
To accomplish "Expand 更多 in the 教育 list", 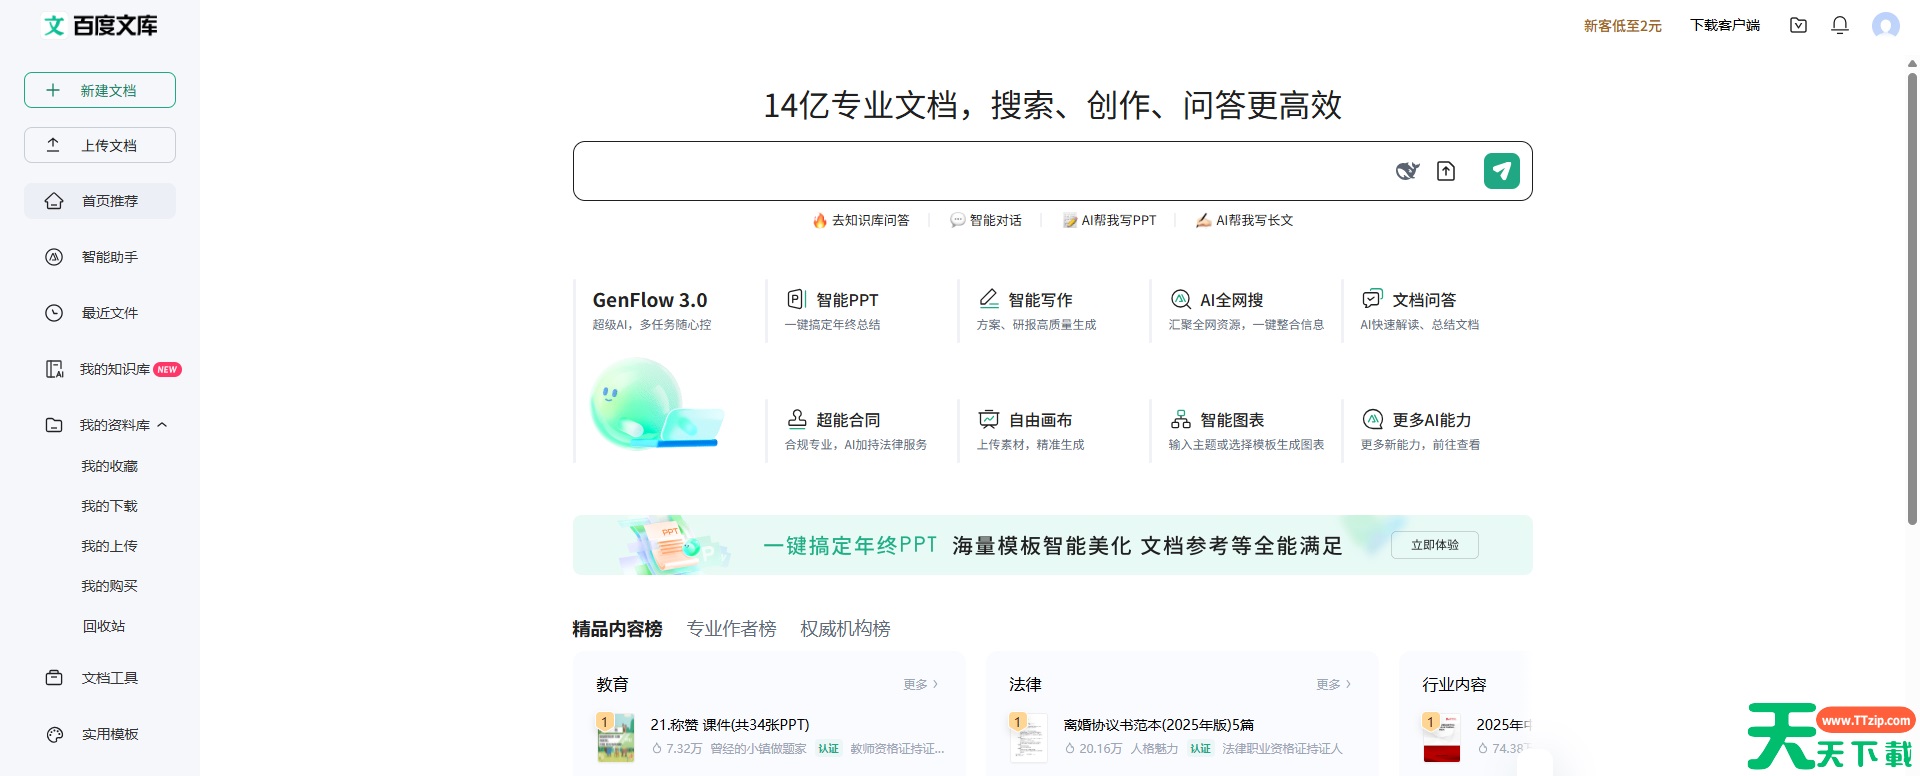I will click(920, 684).
